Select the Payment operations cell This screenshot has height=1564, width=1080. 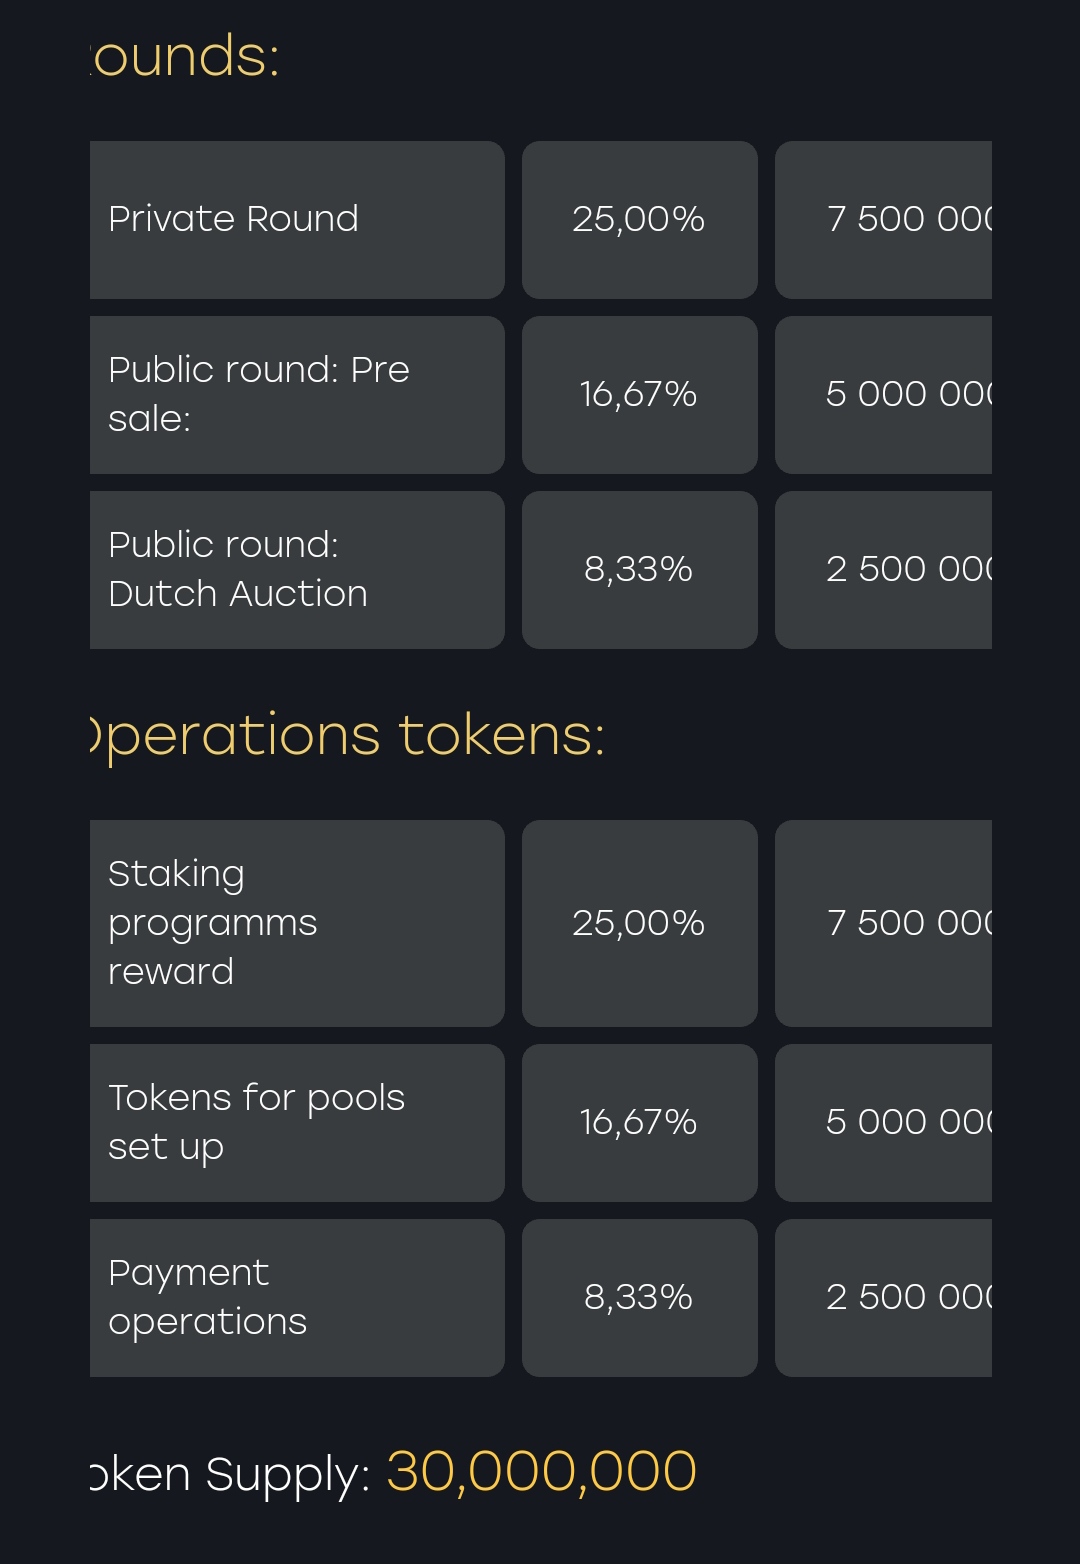[x=297, y=1298]
